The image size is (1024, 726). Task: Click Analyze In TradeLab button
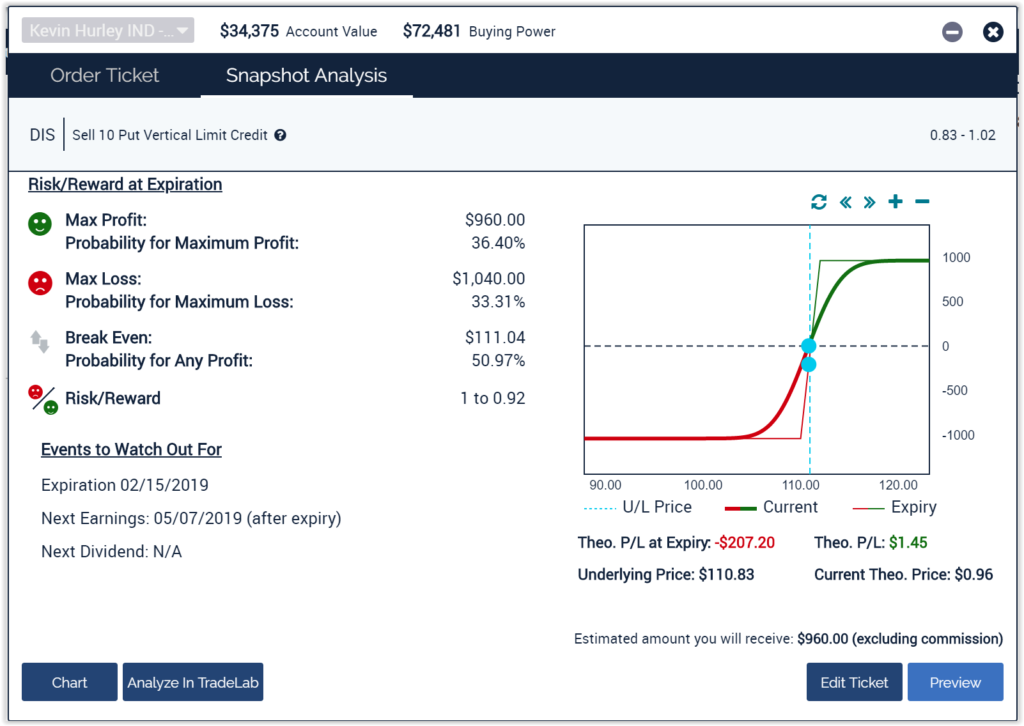(194, 682)
